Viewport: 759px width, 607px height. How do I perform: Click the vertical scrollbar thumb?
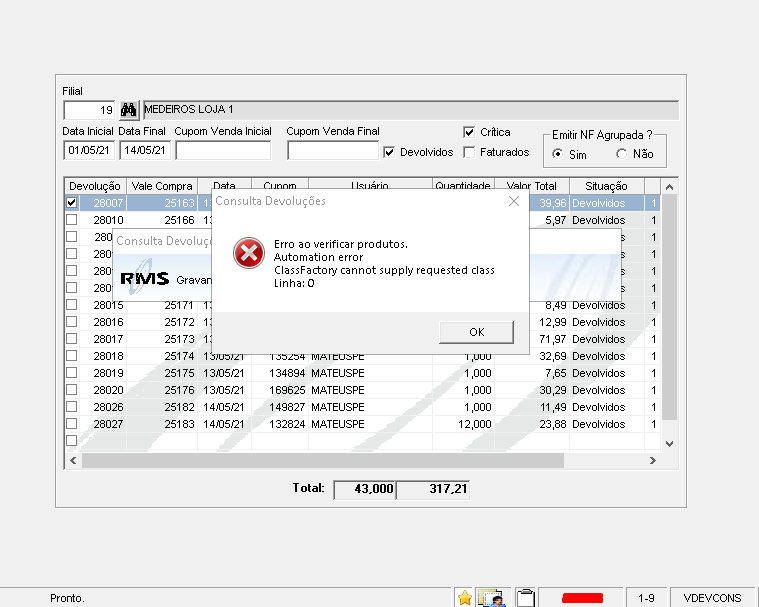(x=669, y=307)
